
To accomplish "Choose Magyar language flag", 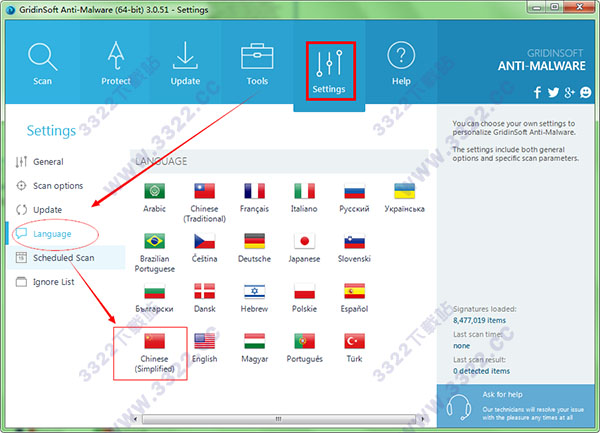I will coord(254,341).
